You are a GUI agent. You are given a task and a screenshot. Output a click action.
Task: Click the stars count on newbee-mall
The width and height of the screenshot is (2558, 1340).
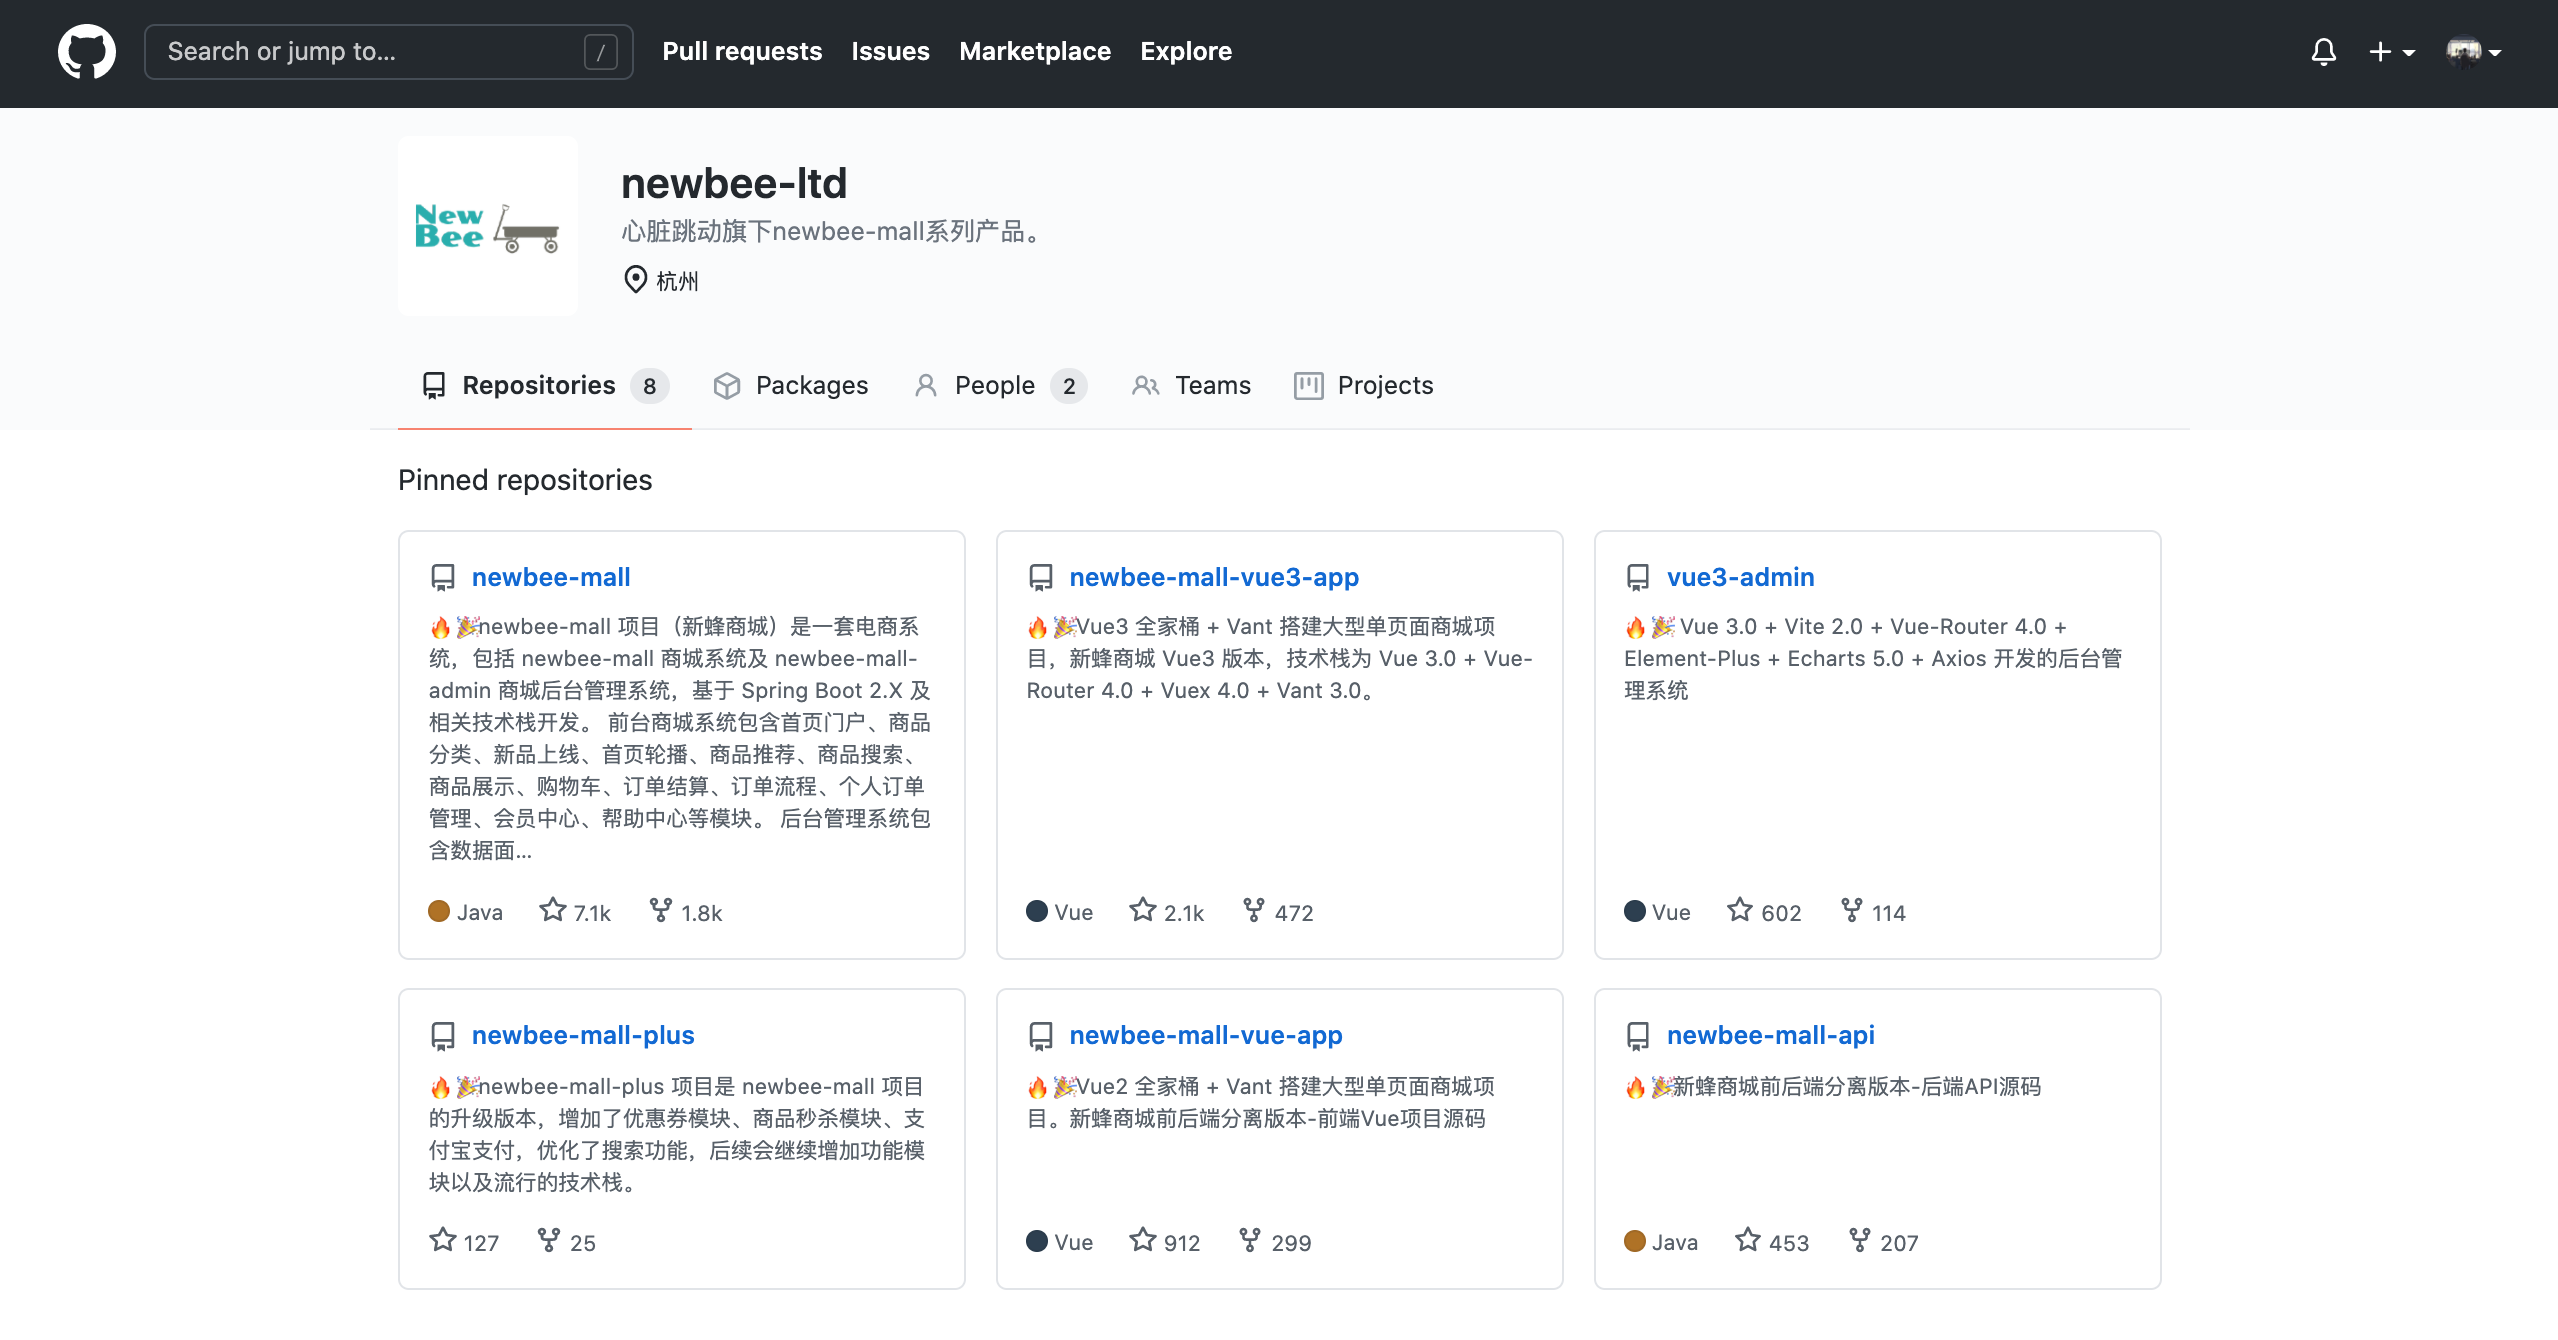[575, 911]
